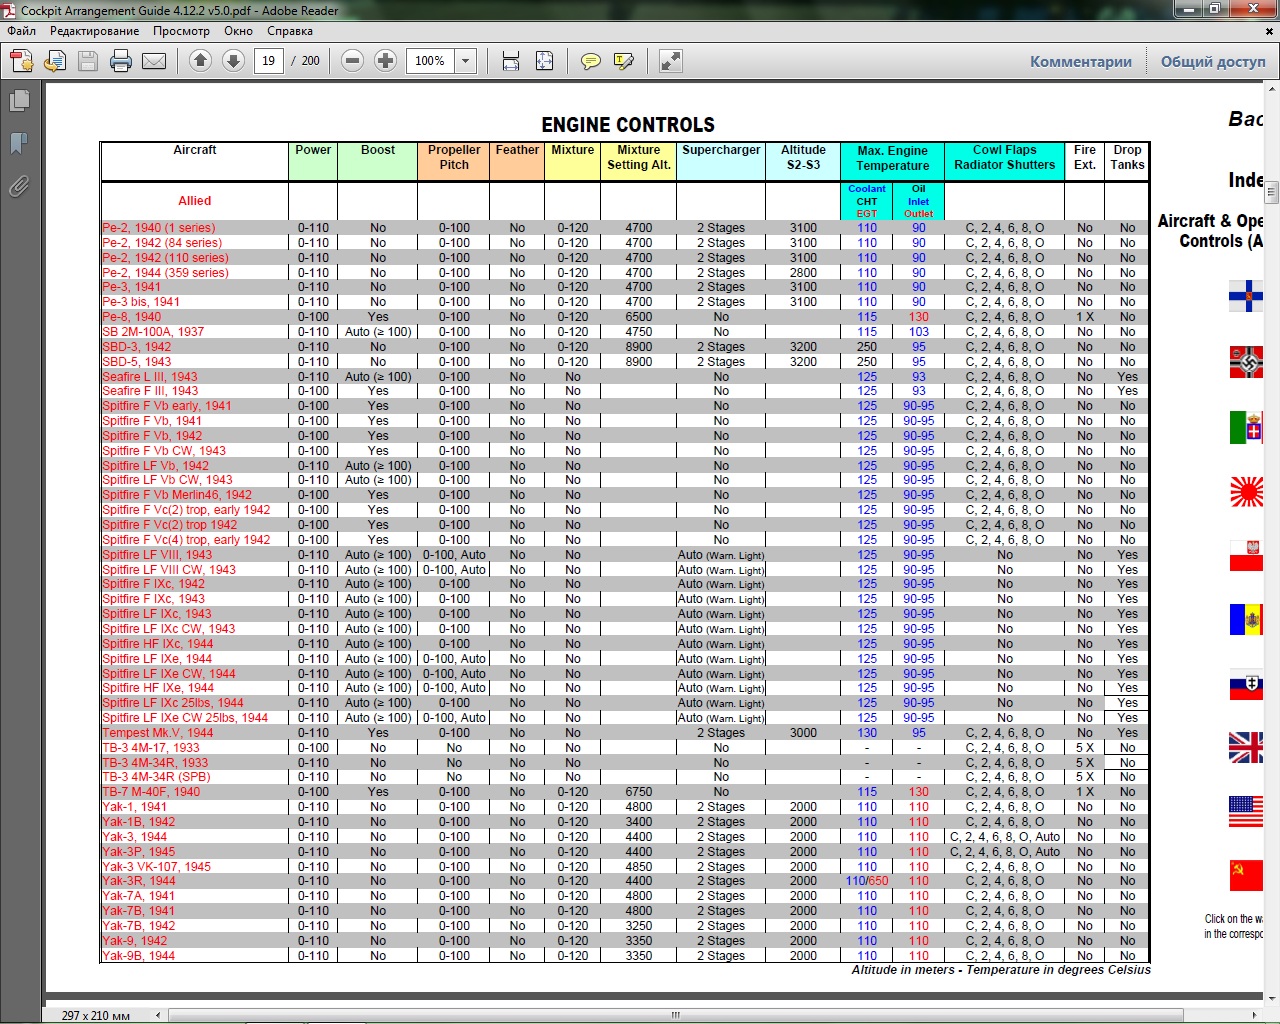The width and height of the screenshot is (1280, 1024).
Task: Toggle read mode fullscreen view
Action: (670, 61)
